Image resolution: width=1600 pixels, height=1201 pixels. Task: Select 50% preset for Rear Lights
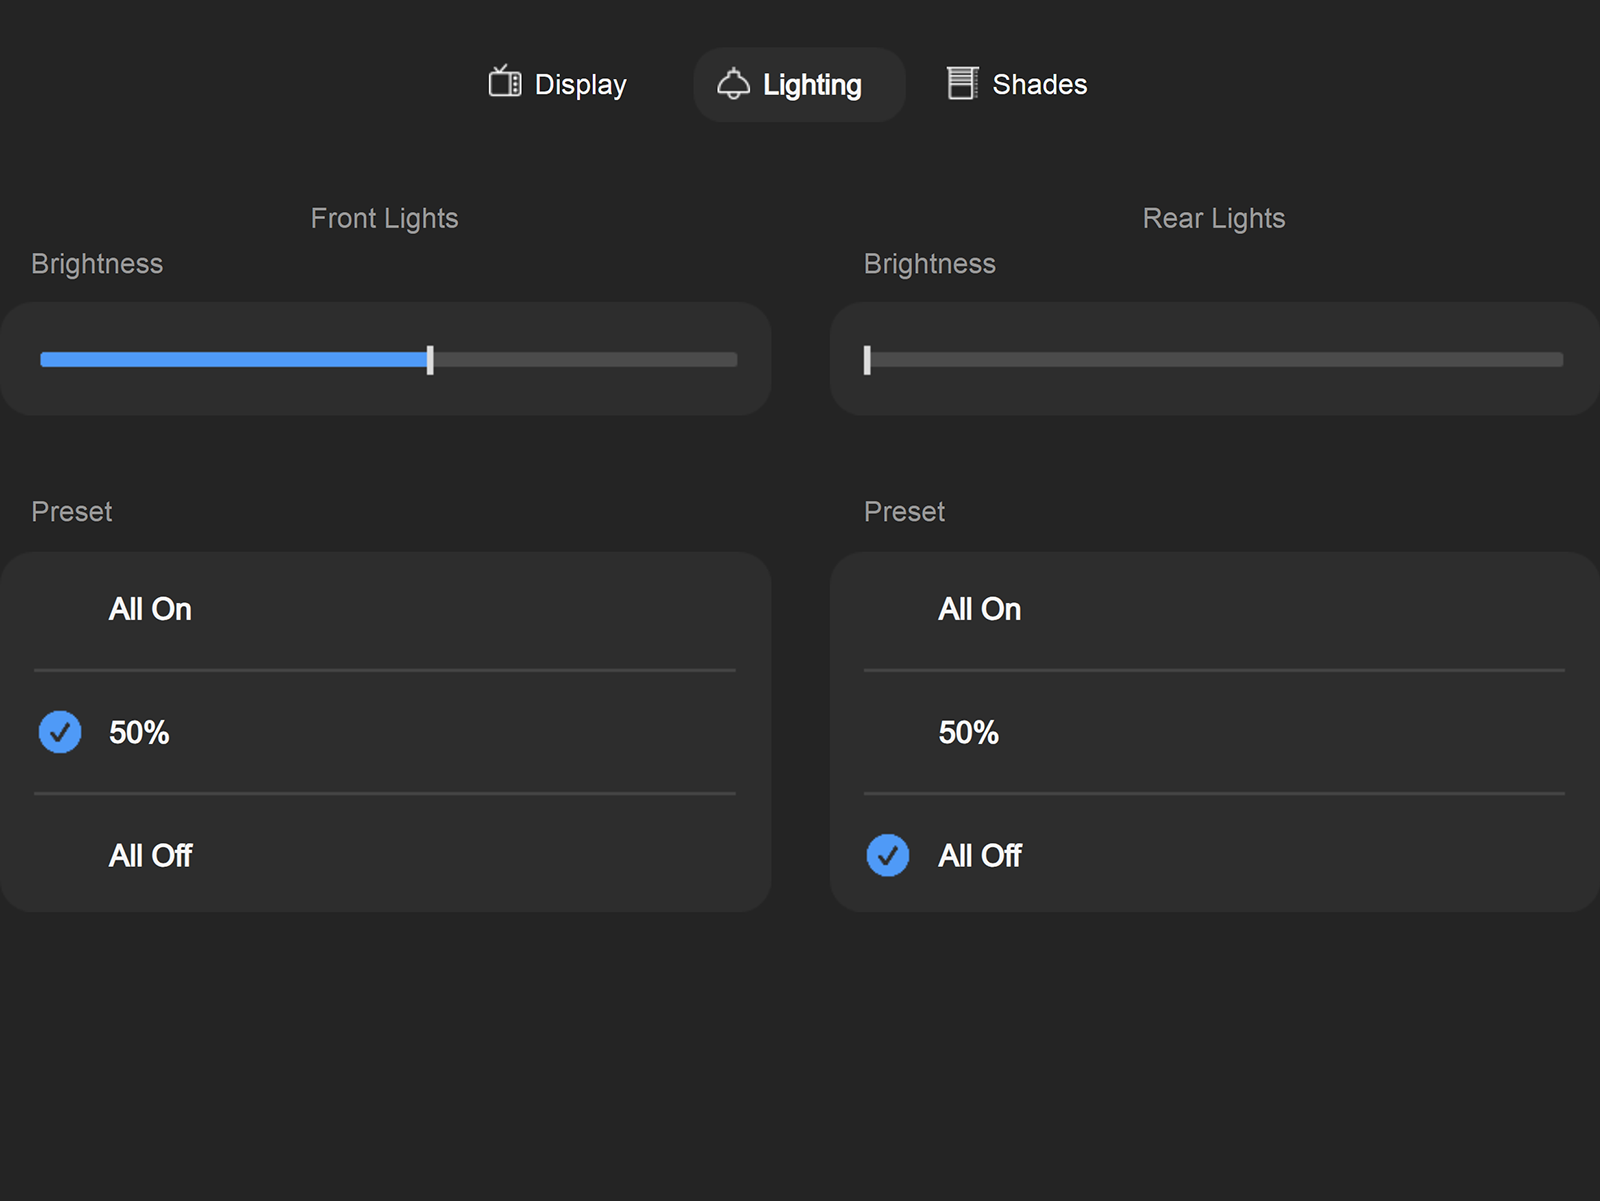point(1214,732)
